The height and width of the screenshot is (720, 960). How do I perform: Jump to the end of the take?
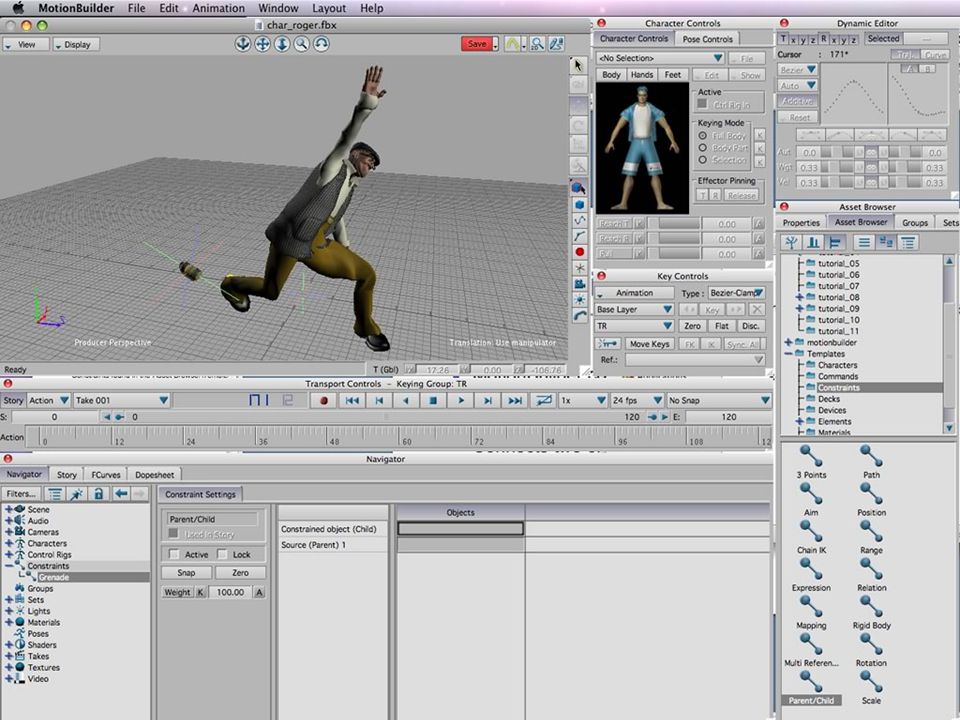point(515,400)
